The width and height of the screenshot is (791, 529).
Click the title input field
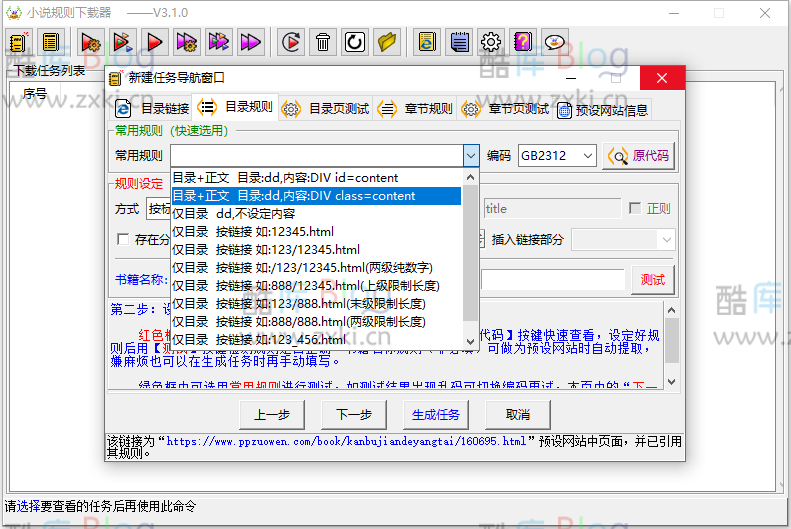pos(552,208)
